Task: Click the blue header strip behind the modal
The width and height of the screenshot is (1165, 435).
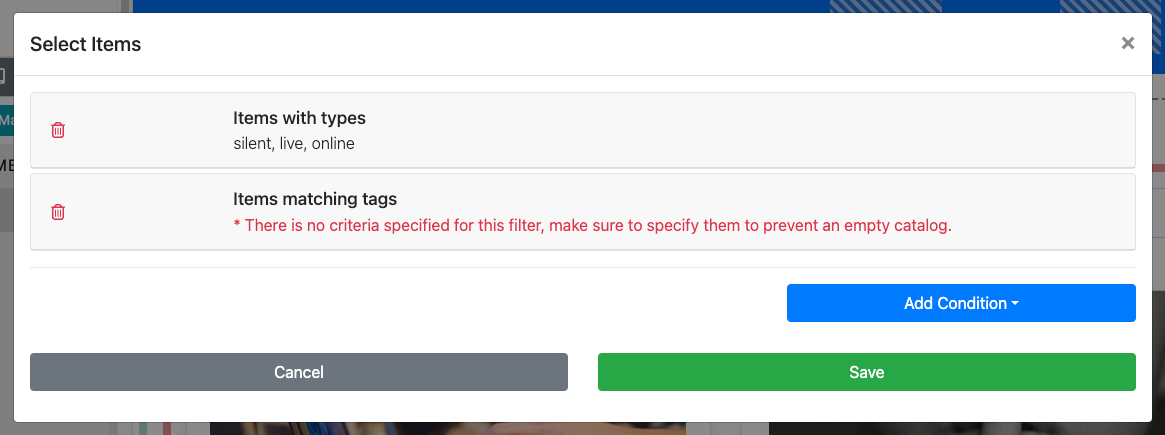Action: (480, 6)
